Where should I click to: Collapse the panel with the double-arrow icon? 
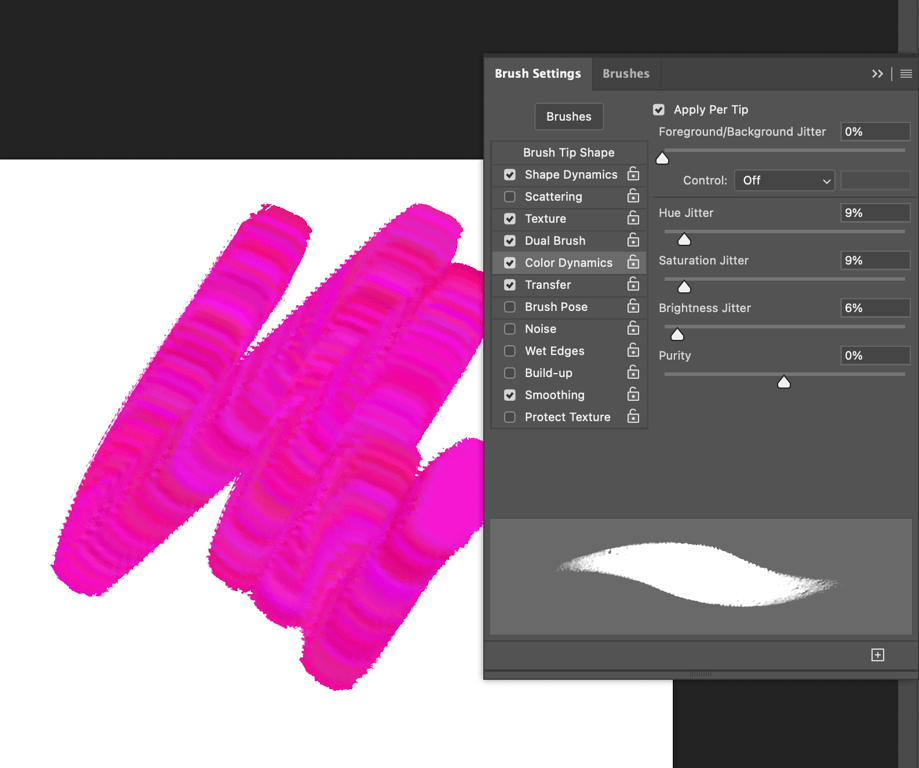click(877, 74)
